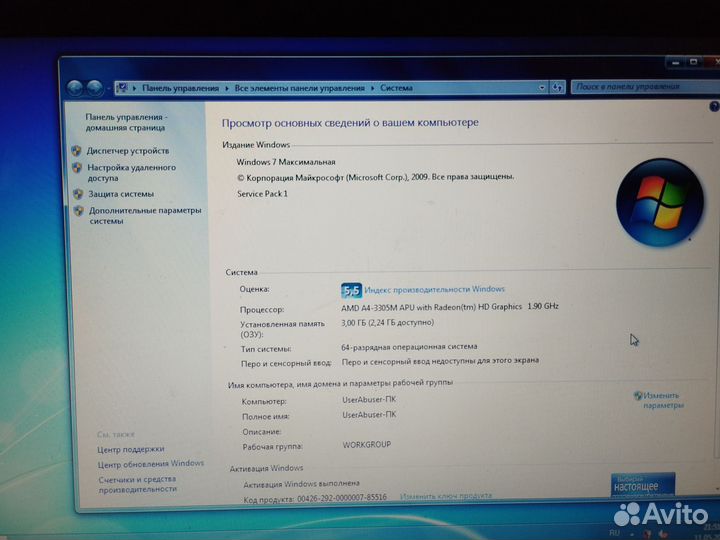This screenshot has width=720, height=540.
Task: Click the product code 00426-292-0000007-85516
Action: click(342, 498)
